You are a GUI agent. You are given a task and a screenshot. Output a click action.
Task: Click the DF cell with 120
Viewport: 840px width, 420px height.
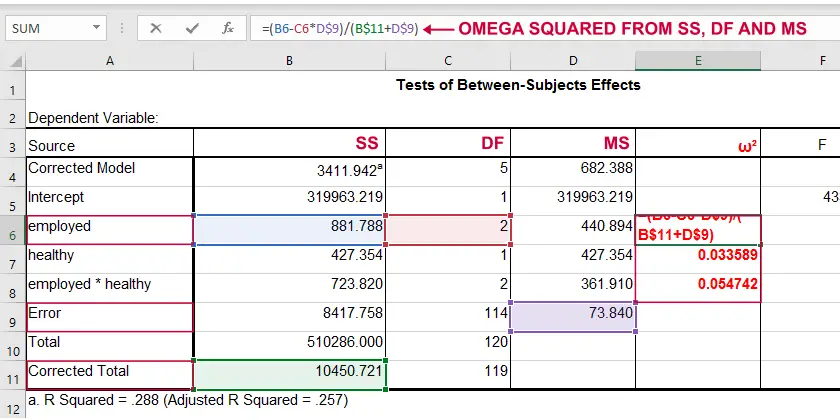448,346
